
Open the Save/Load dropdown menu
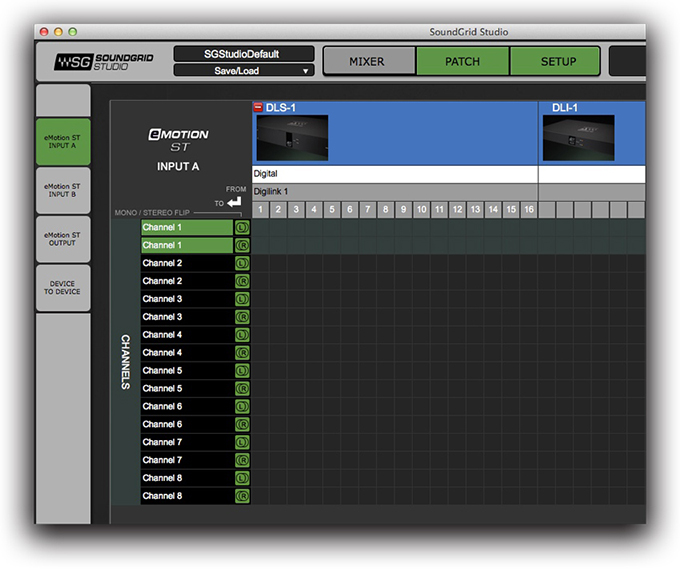pyautogui.click(x=244, y=70)
